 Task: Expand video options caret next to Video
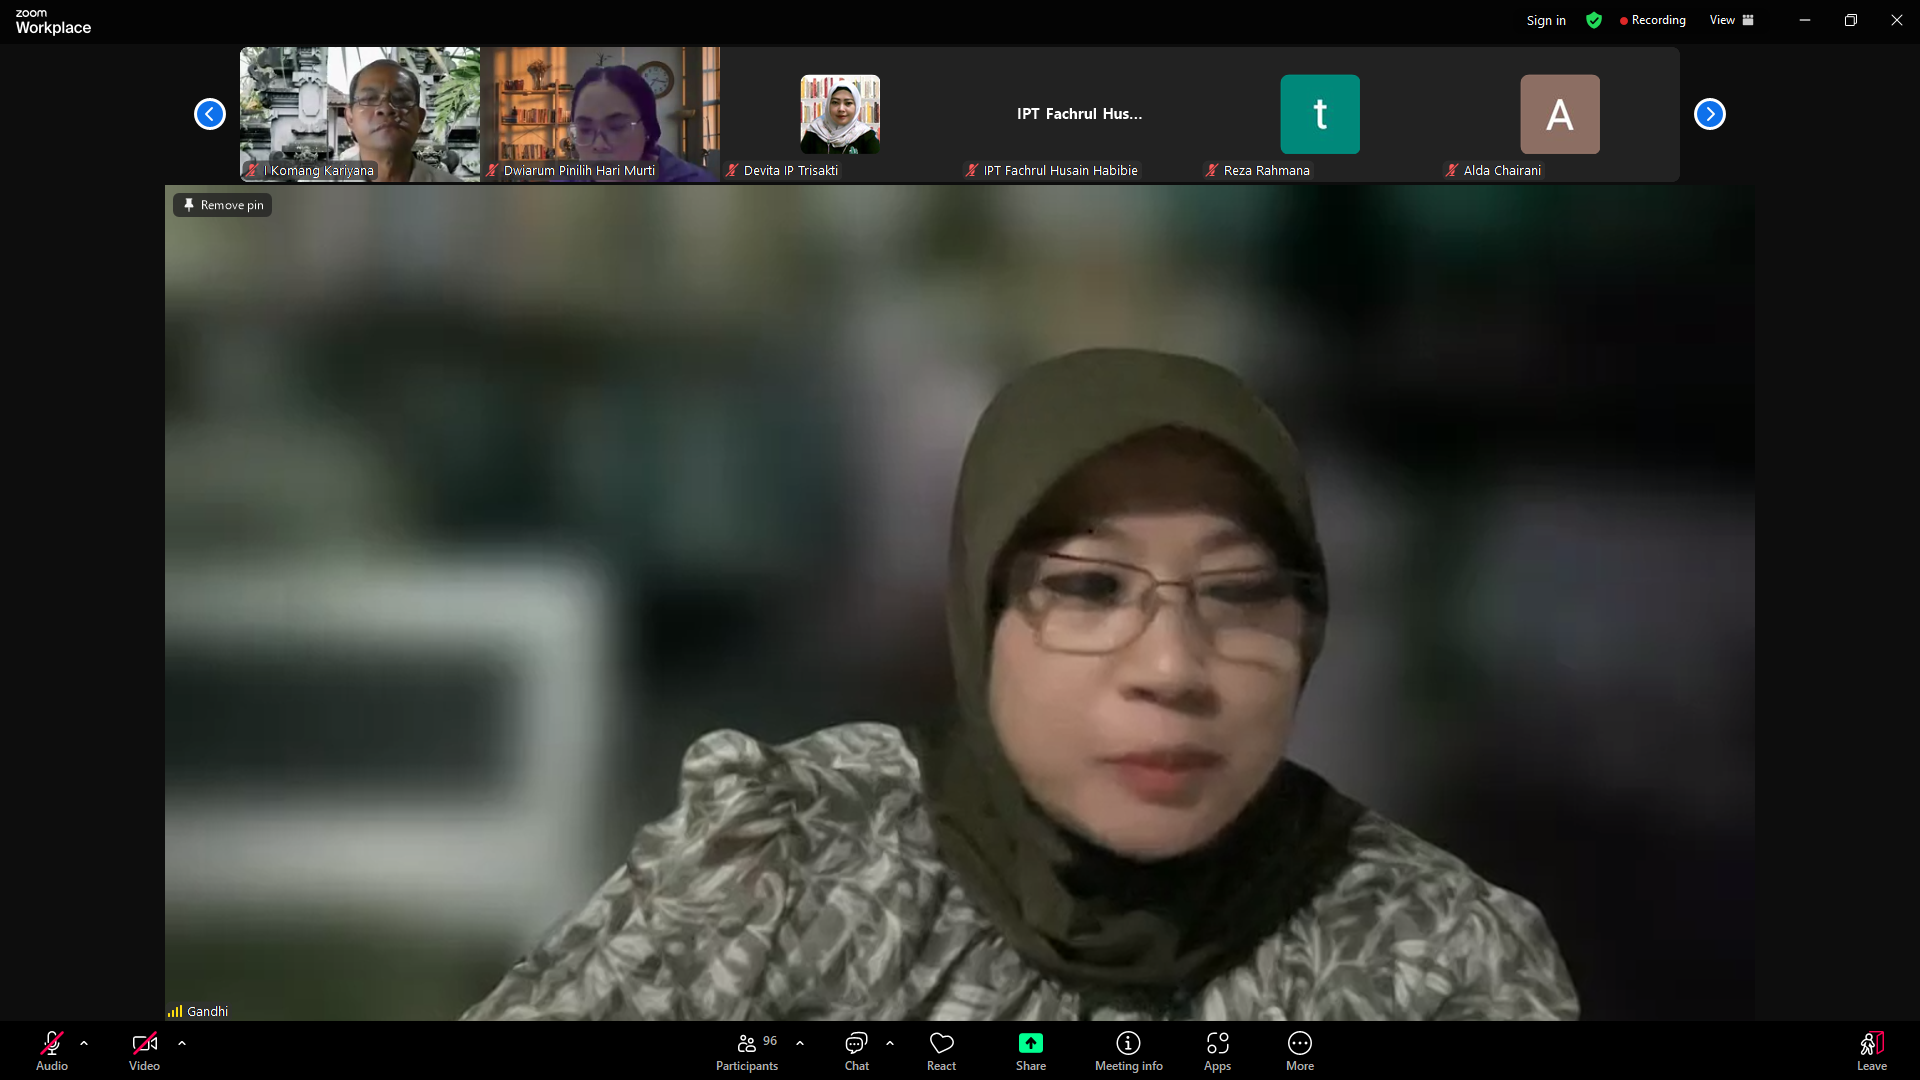(182, 1043)
